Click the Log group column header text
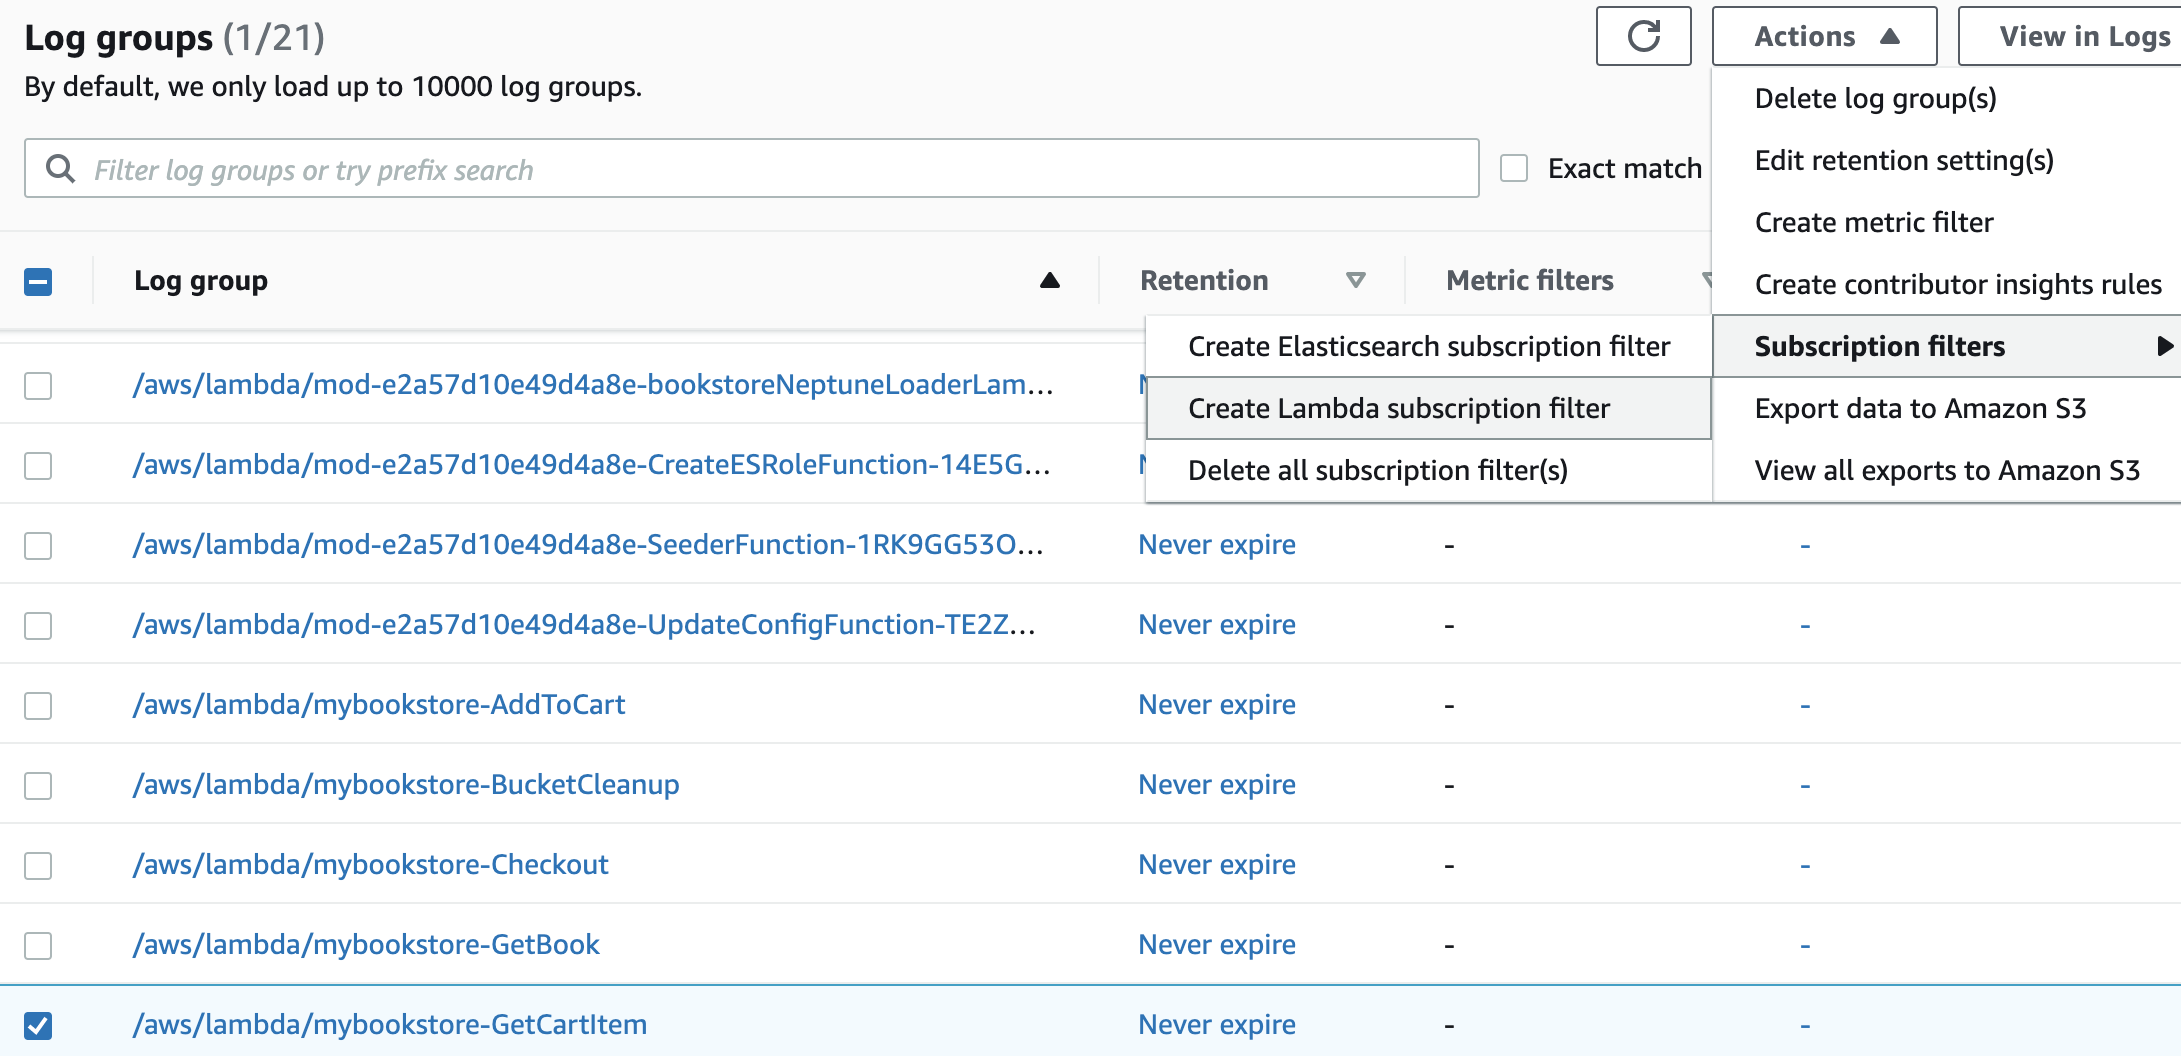 coord(201,281)
